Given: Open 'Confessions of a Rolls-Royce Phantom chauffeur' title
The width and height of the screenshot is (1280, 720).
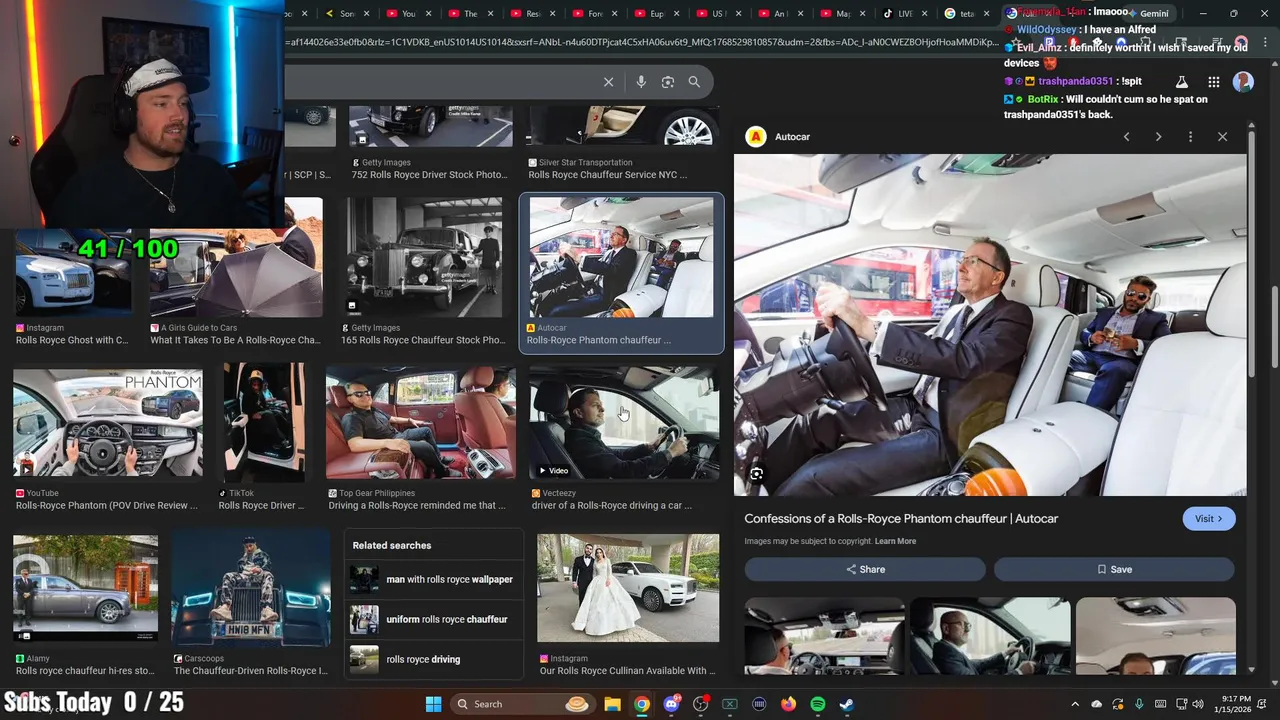Looking at the screenshot, I should [901, 518].
